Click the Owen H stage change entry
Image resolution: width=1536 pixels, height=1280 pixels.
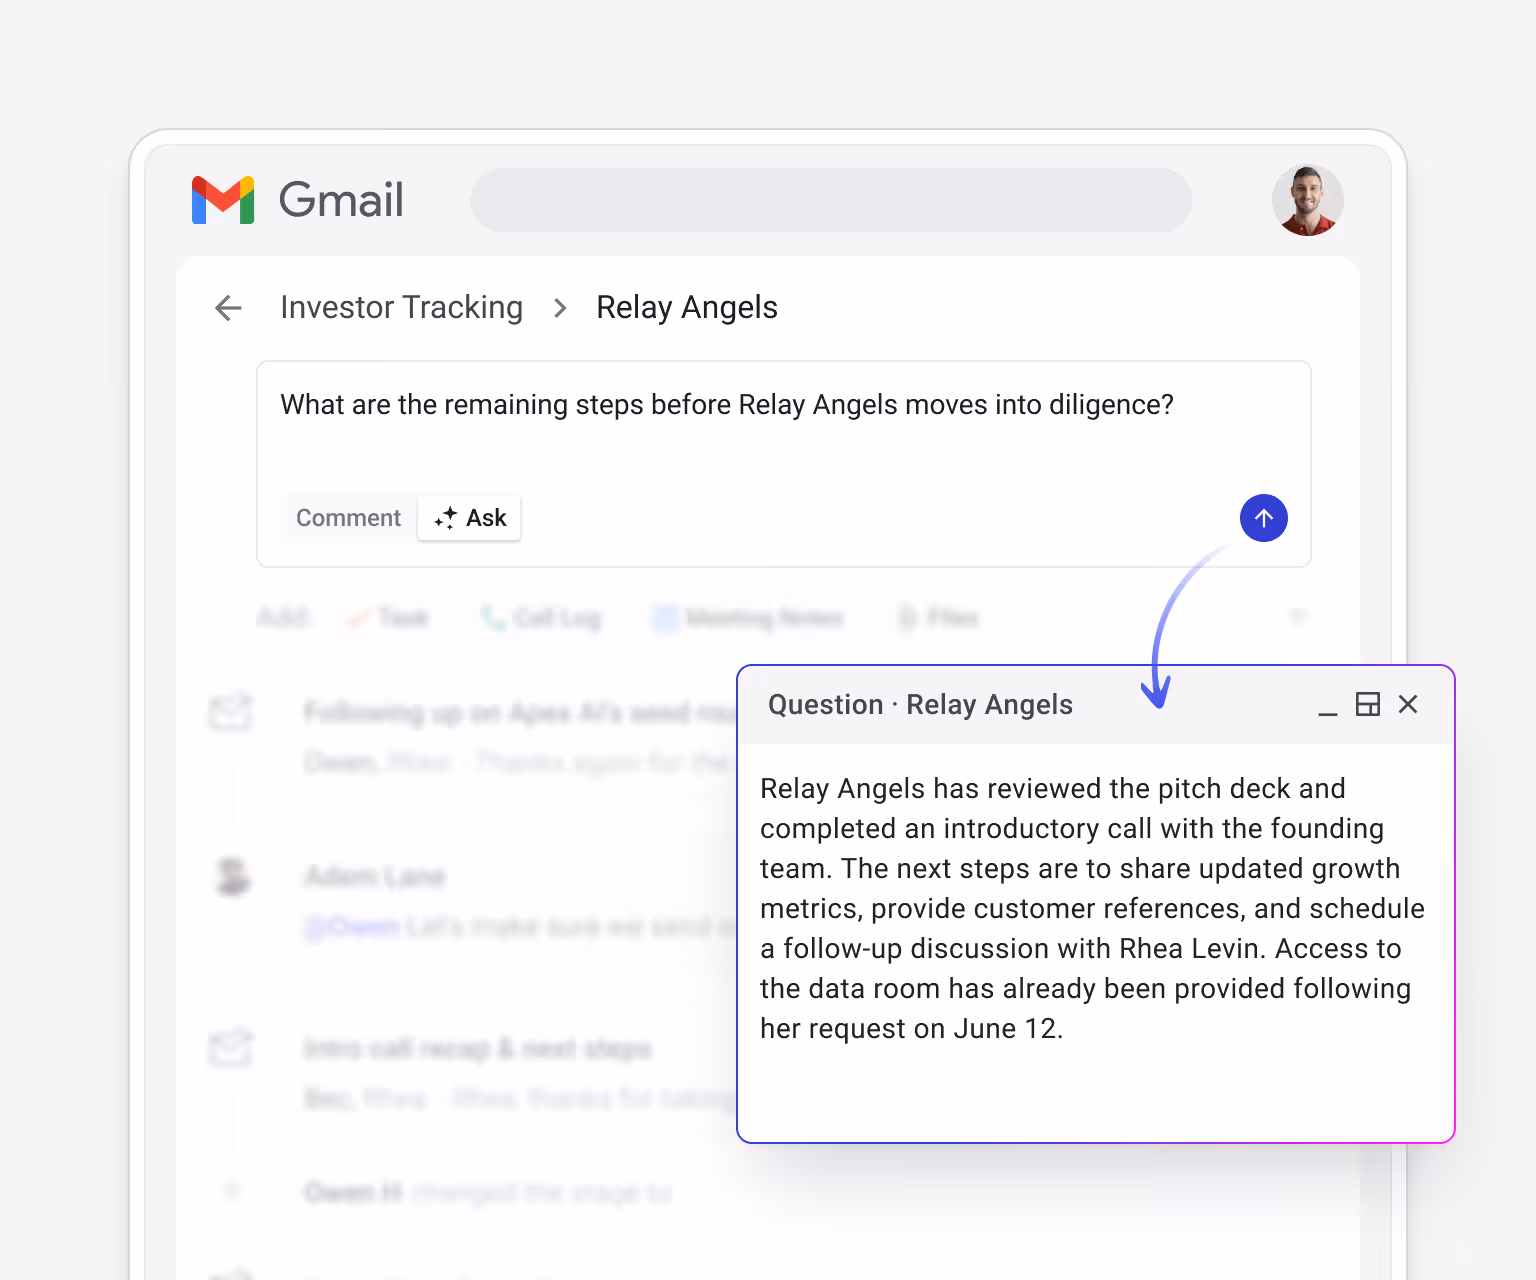(x=487, y=1192)
